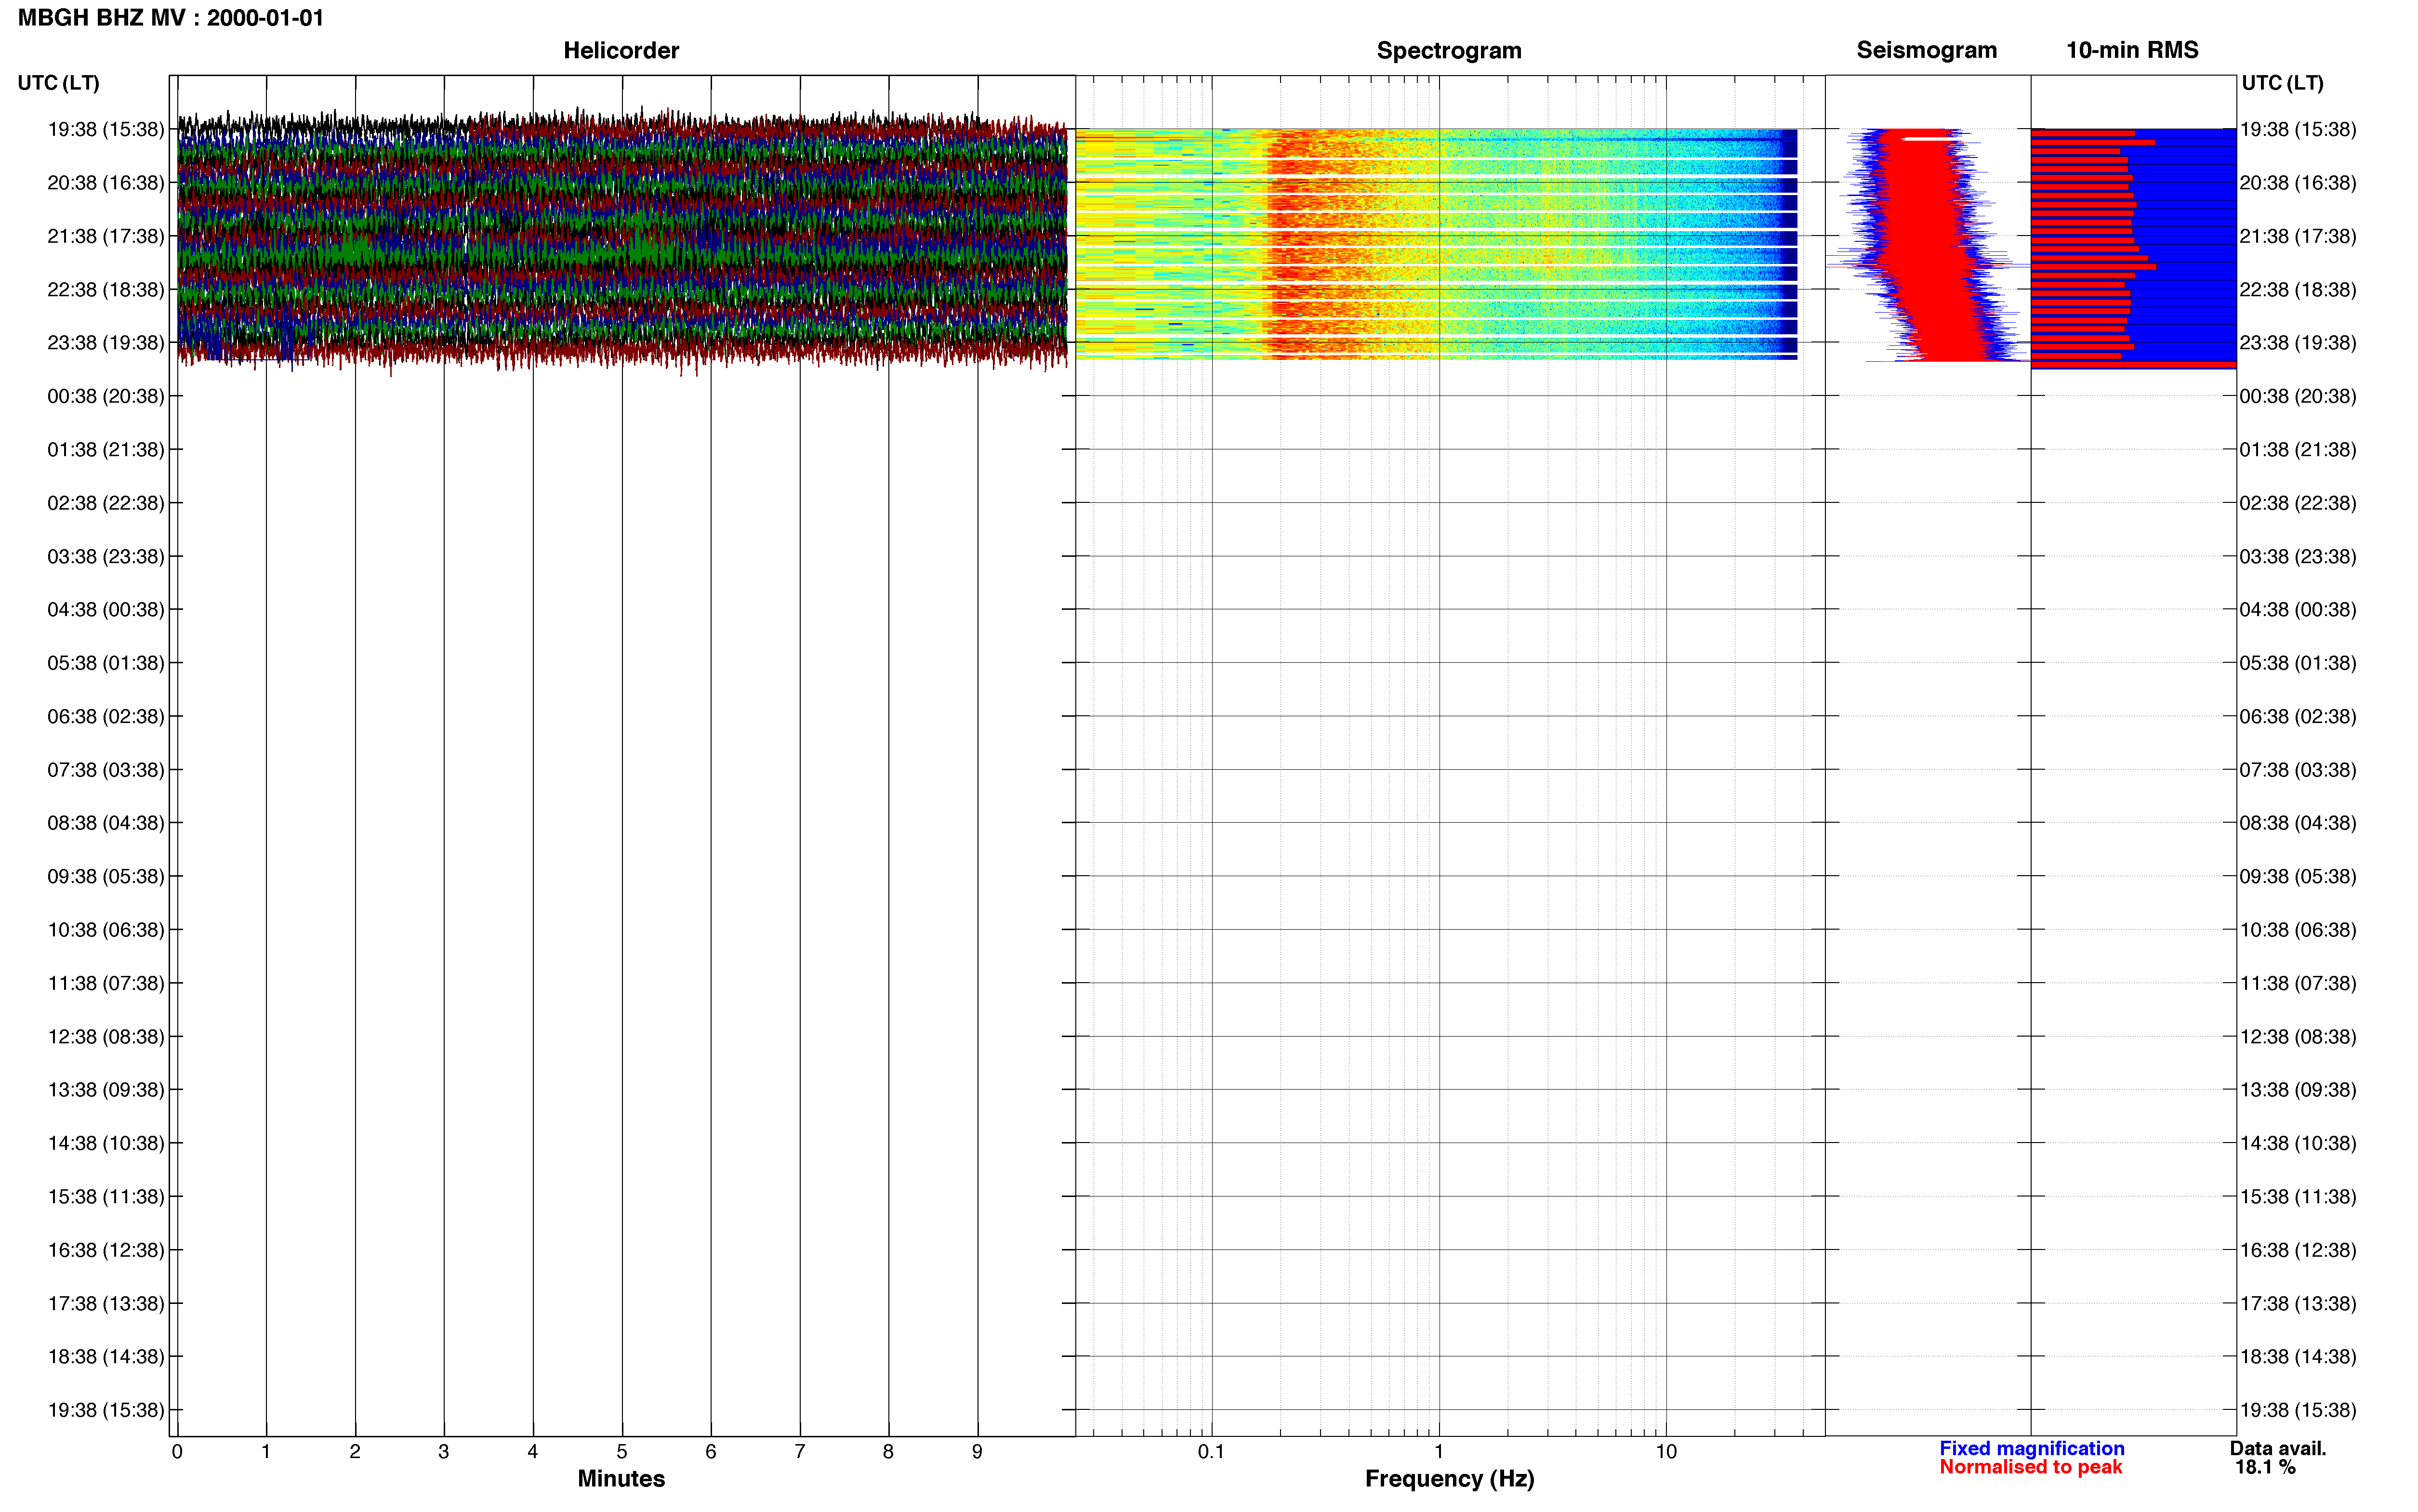Click the Data avail. label
Viewport: 2418px width, 1512px height.
pyautogui.click(x=2278, y=1448)
